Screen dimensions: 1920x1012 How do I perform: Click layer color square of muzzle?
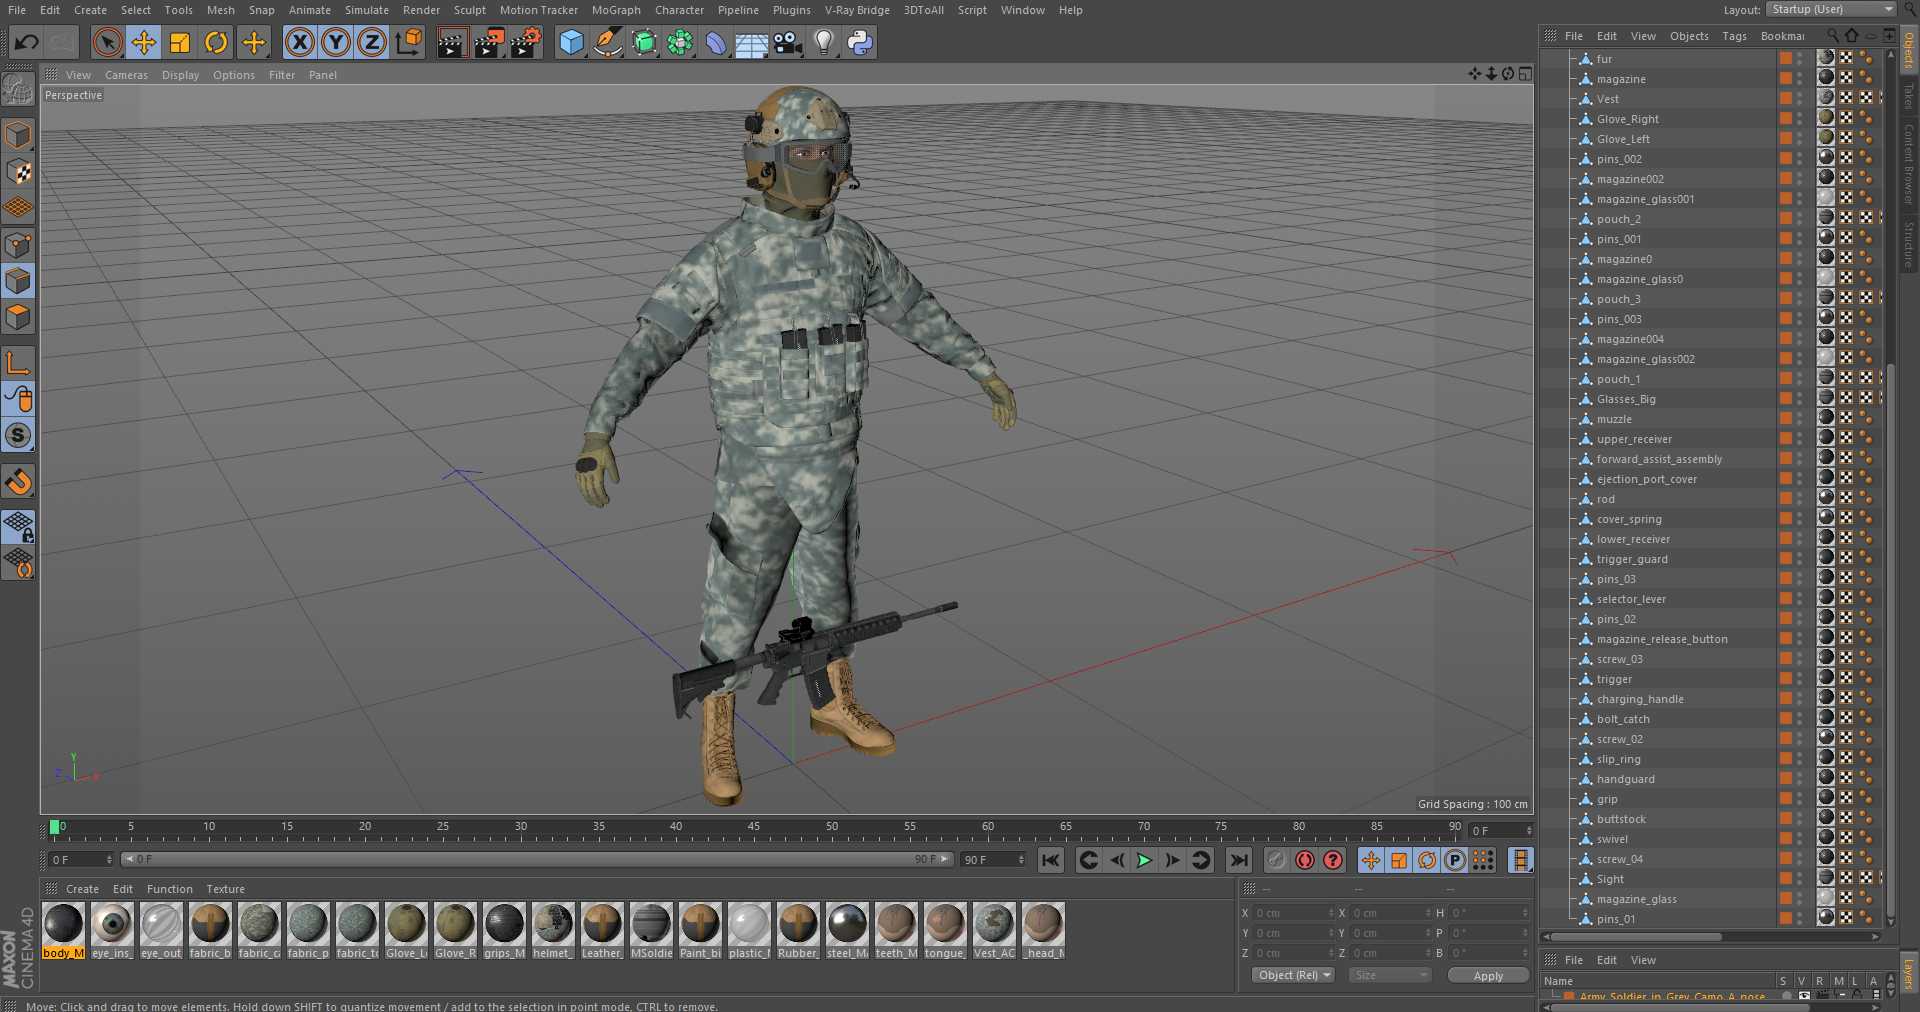[1785, 418]
